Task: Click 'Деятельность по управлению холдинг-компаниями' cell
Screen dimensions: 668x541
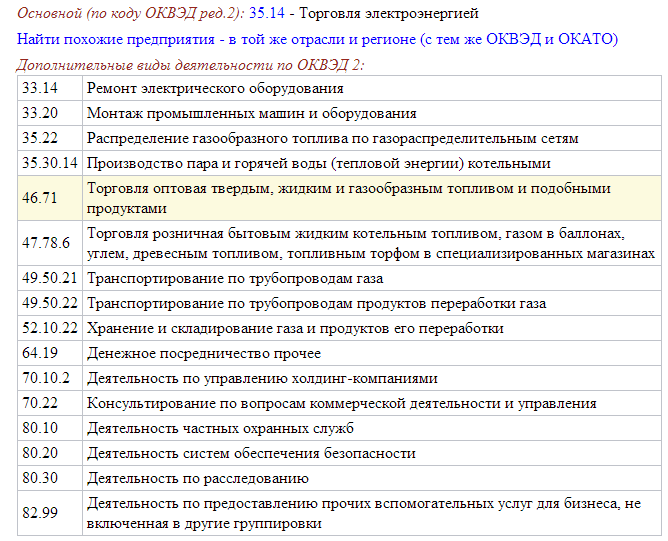Action: 371,378
